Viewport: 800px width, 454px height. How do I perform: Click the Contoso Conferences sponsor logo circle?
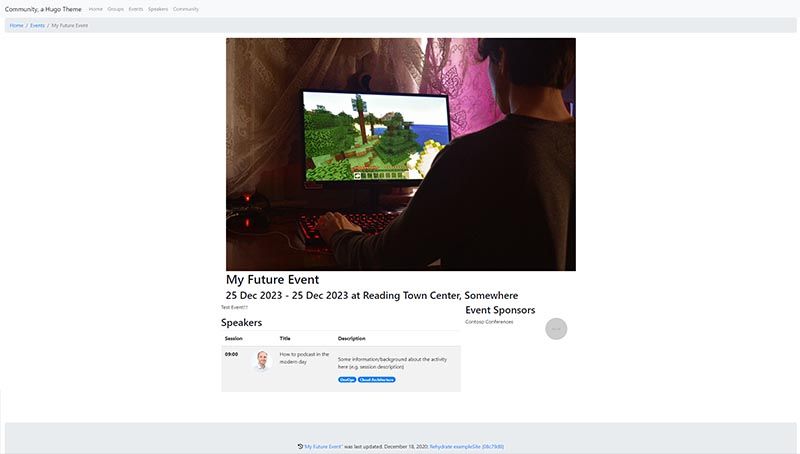click(x=556, y=329)
